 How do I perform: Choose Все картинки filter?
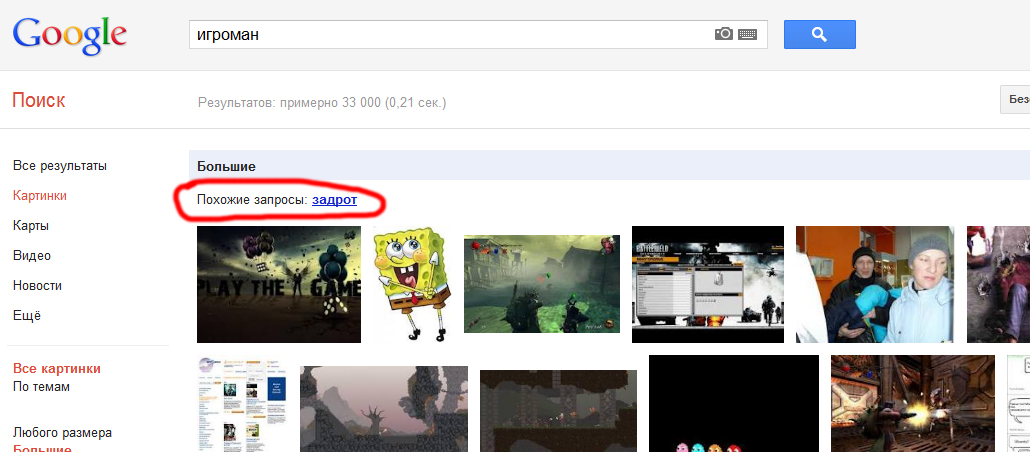pos(57,368)
